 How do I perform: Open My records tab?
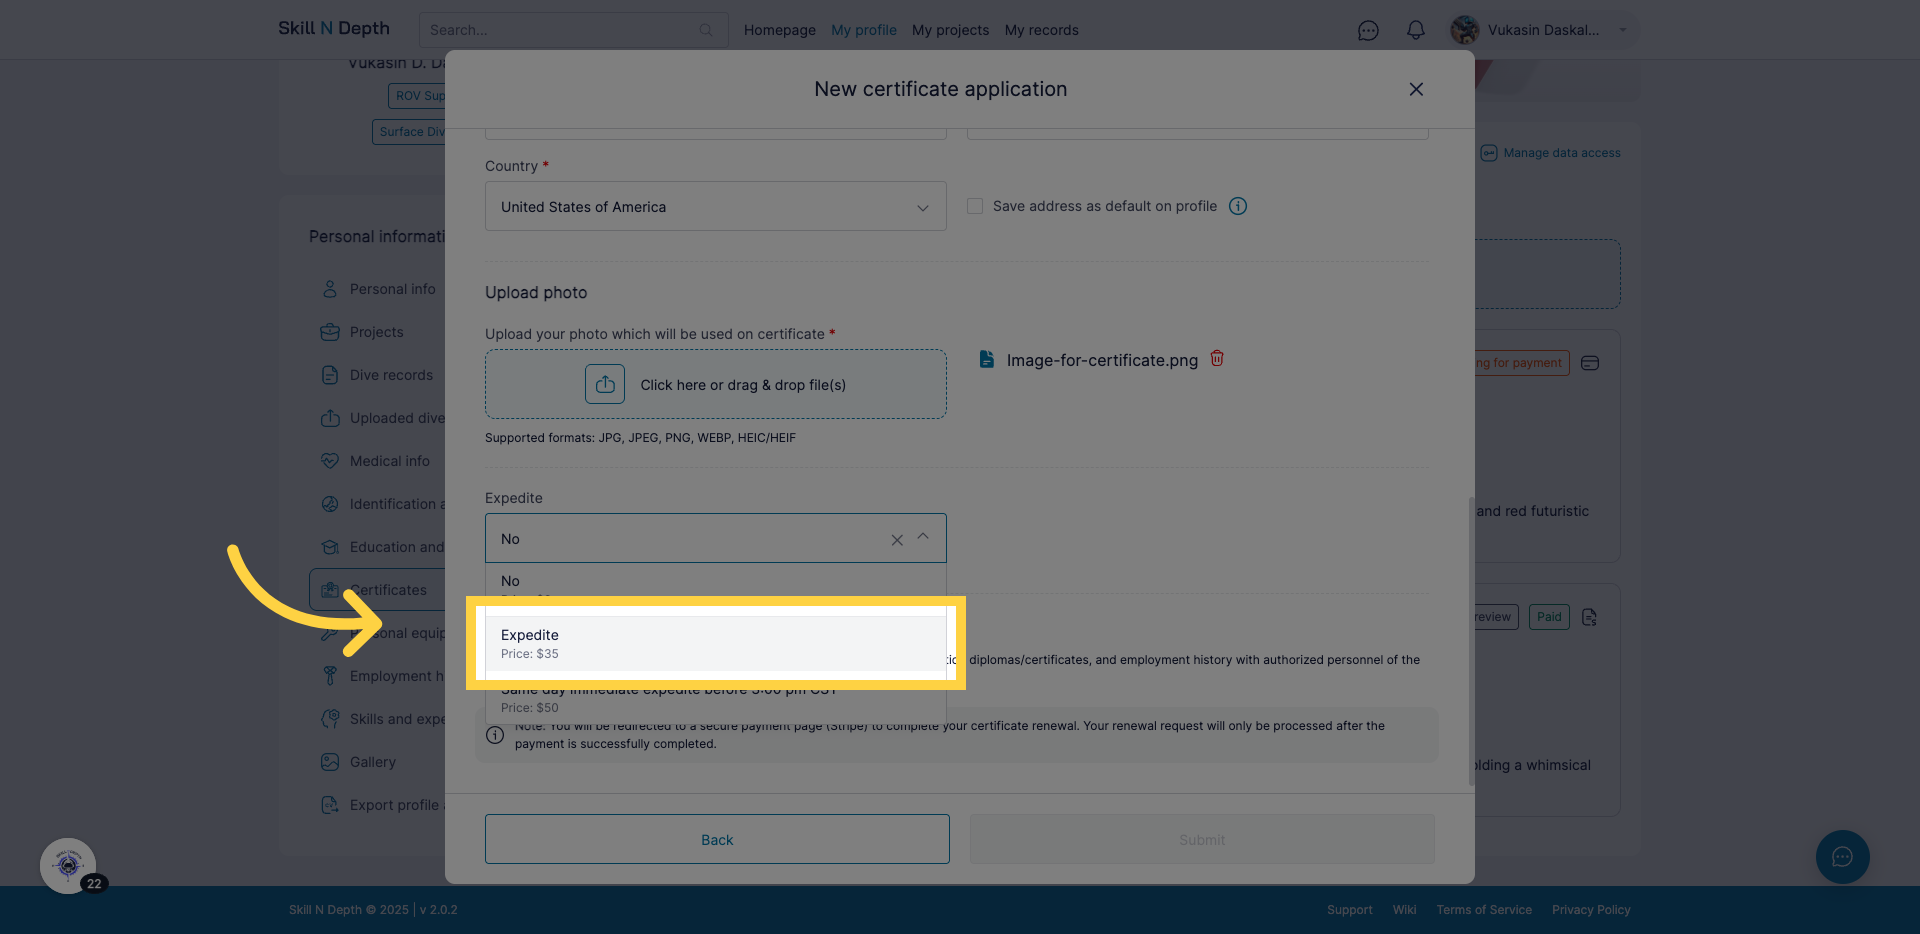[x=1042, y=30]
